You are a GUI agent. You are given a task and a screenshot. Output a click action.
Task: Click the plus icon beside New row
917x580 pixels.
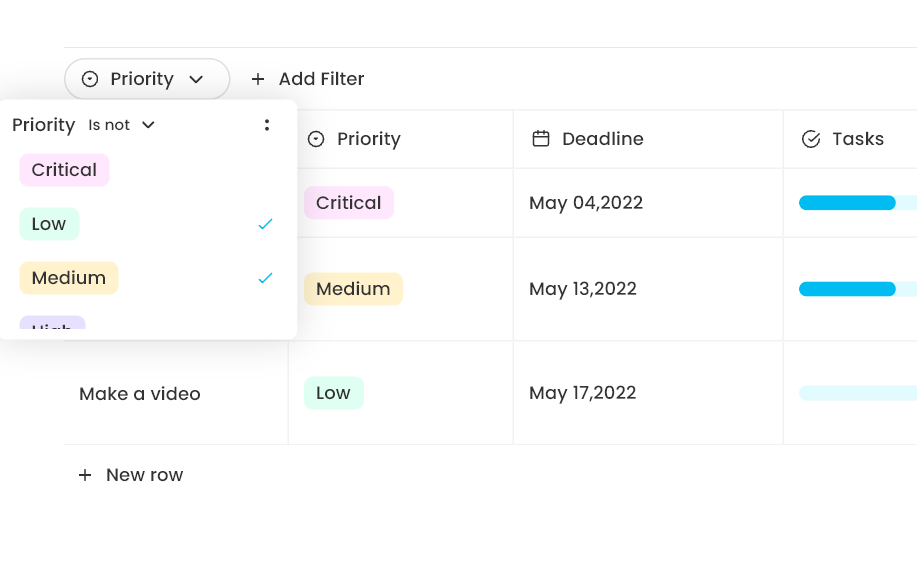pos(85,475)
